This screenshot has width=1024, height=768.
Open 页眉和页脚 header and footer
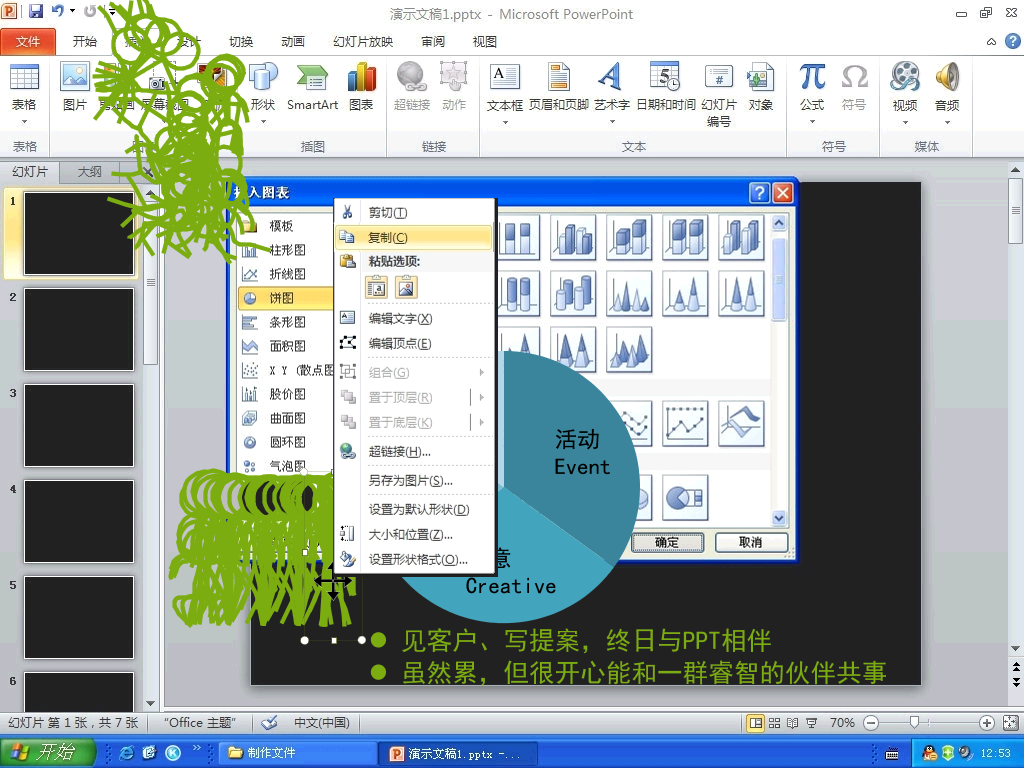(x=559, y=88)
